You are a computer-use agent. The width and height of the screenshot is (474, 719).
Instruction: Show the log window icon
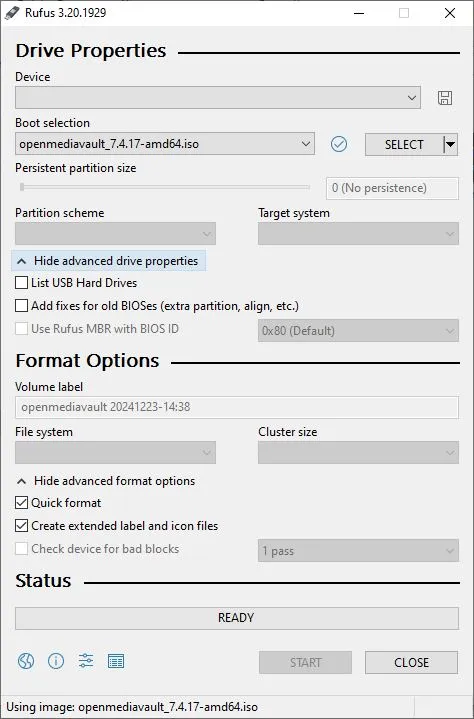coord(116,661)
